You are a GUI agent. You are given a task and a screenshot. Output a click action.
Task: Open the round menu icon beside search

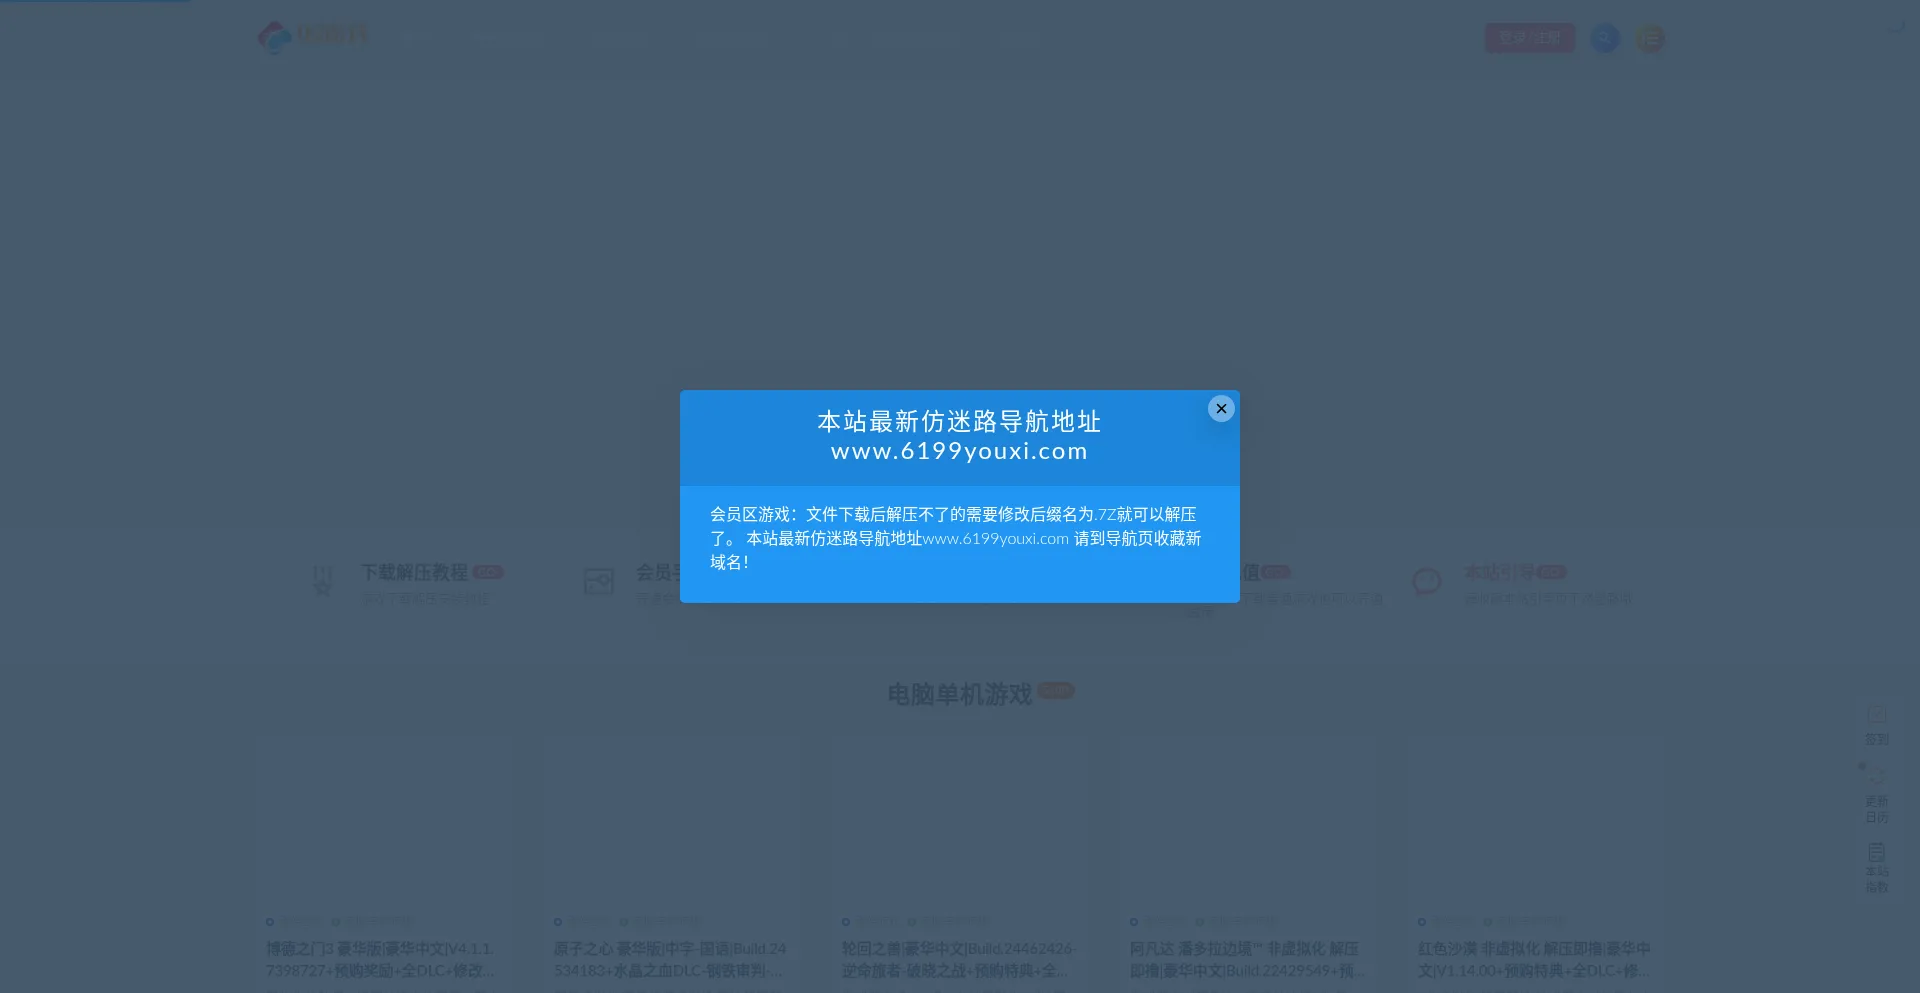(1650, 38)
